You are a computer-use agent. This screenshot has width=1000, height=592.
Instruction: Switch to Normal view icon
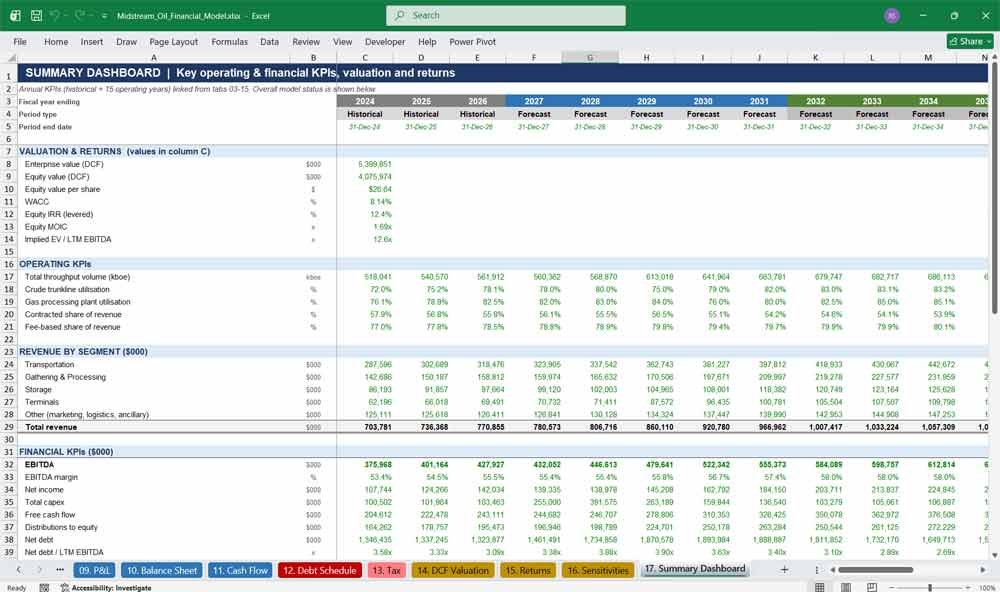coord(820,587)
